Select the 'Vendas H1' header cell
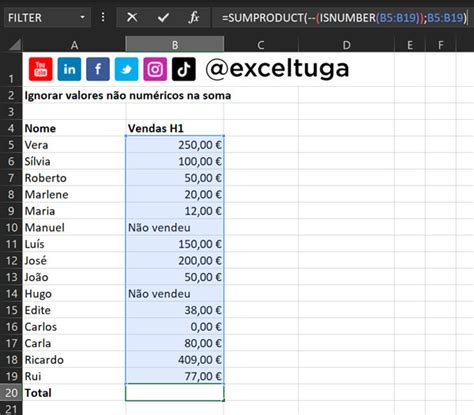Viewport: 474px width, 415px height. coord(175,128)
